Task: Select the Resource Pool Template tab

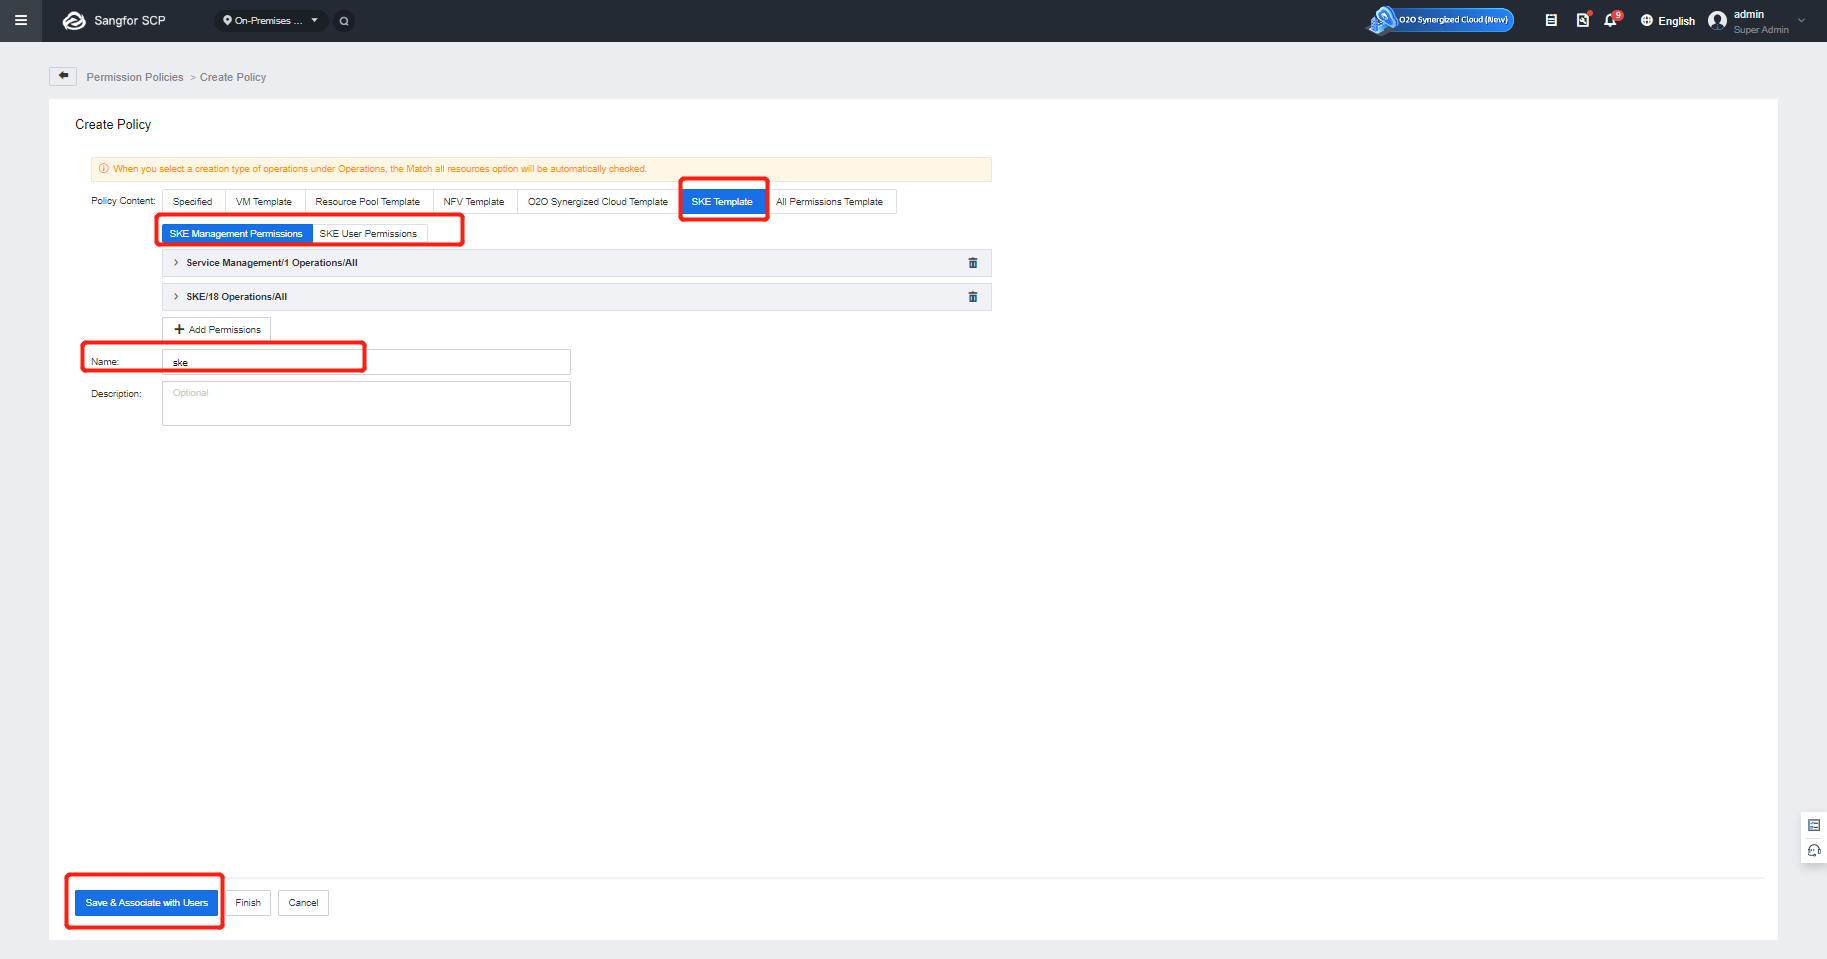Action: pyautogui.click(x=368, y=202)
